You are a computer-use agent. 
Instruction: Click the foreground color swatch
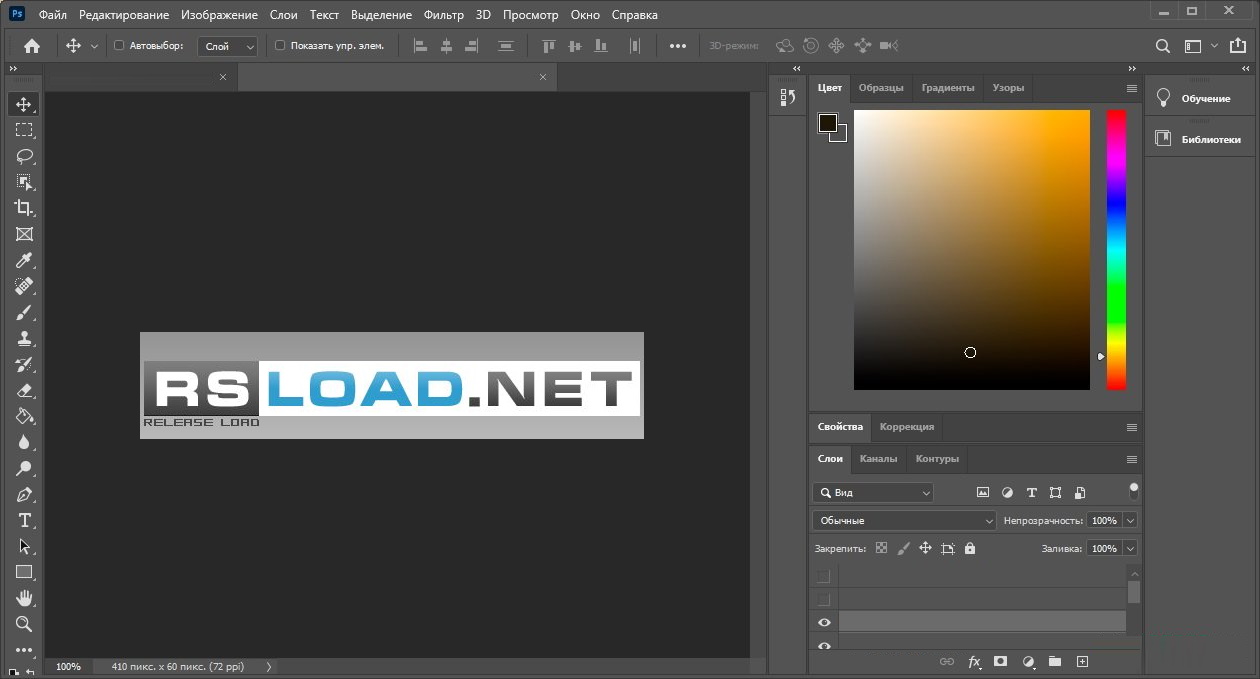tap(827, 123)
